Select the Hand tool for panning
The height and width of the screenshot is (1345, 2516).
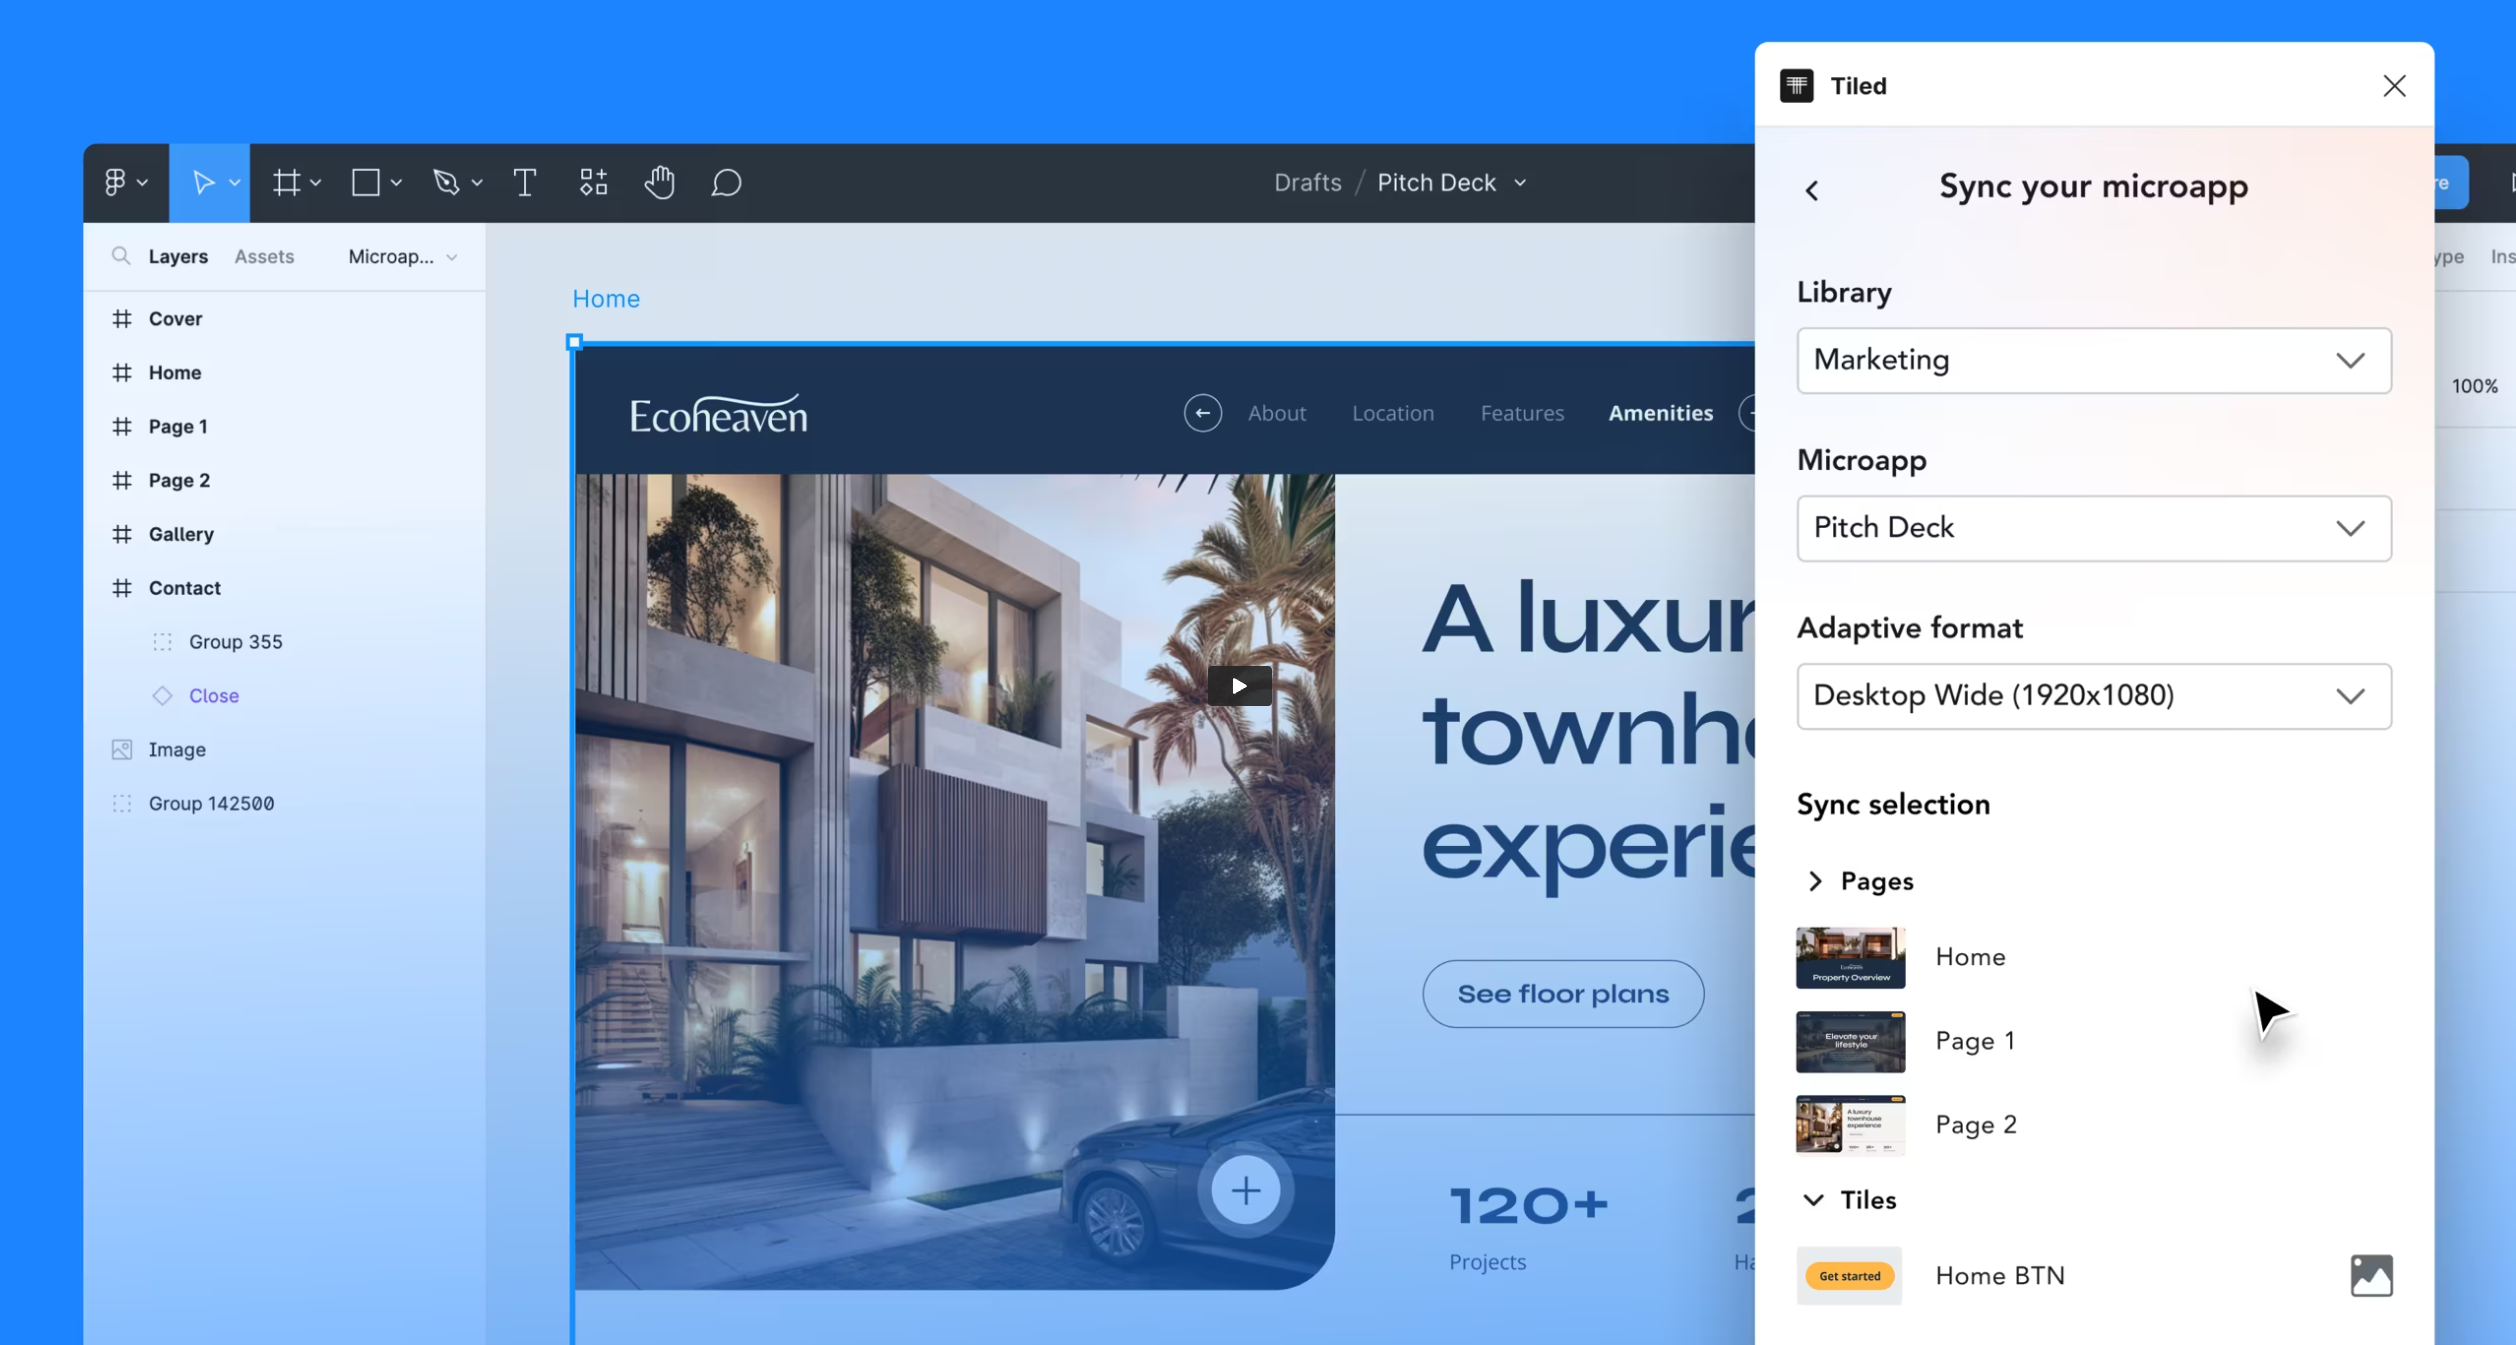coord(659,183)
